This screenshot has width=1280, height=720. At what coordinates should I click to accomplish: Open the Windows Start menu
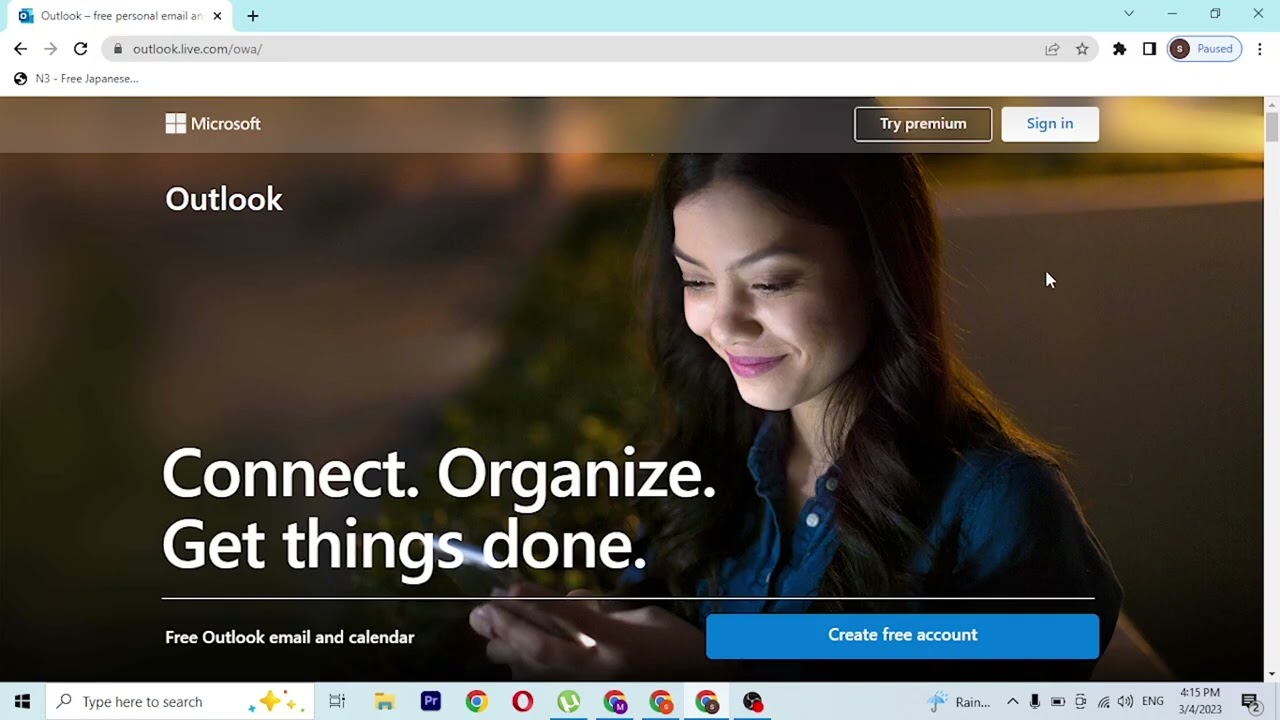(x=22, y=701)
